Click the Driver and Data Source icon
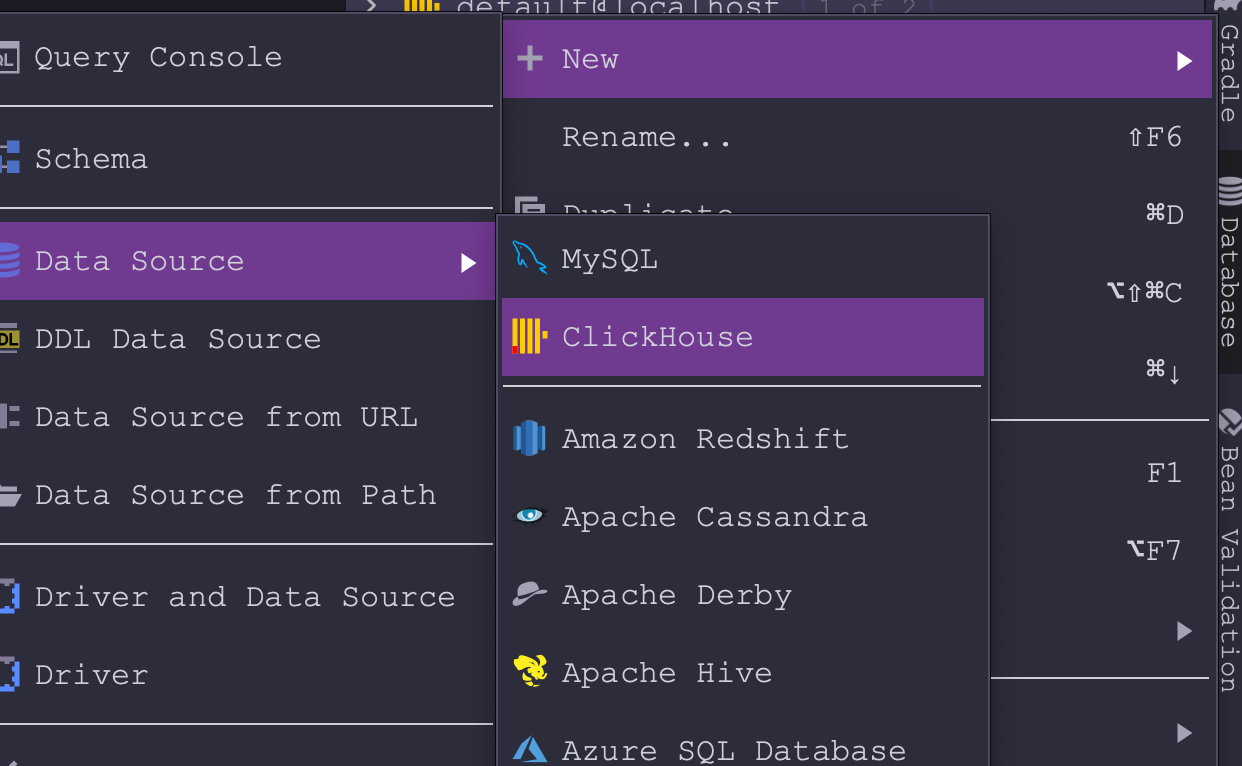Screen dimensions: 1242x766 pyautogui.click(x=8, y=597)
